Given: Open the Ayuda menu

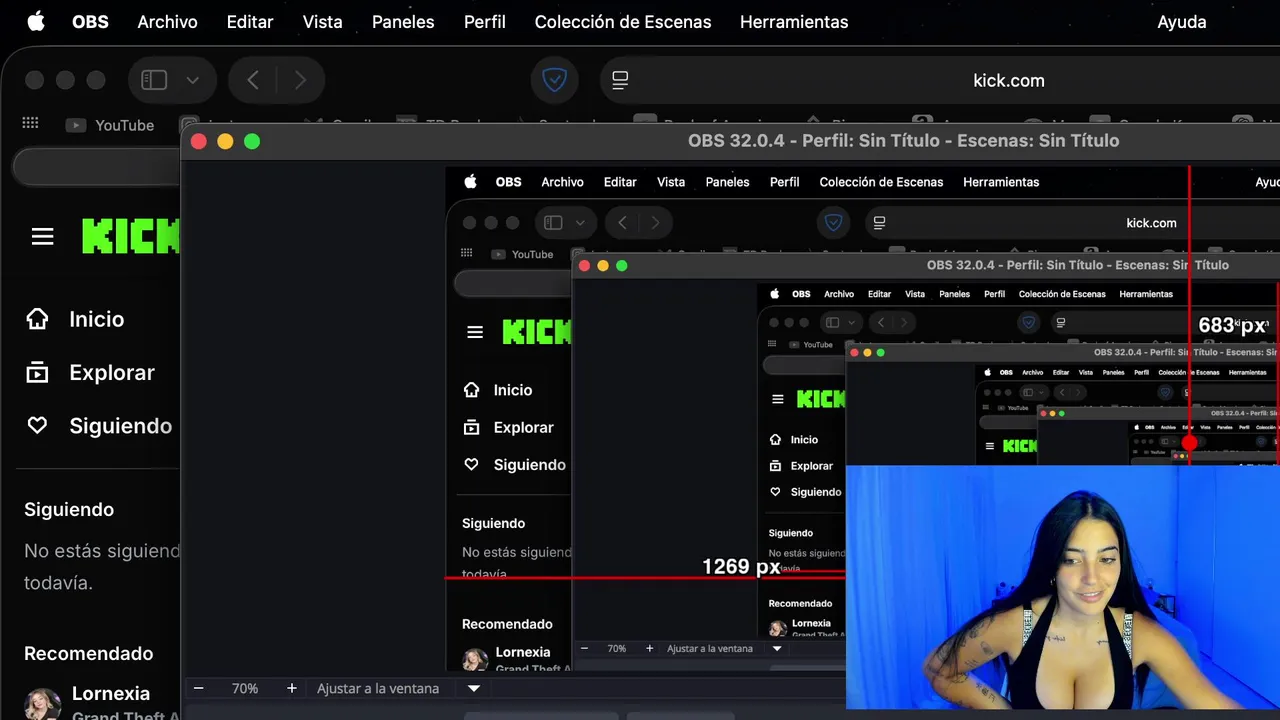Looking at the screenshot, I should [1182, 22].
